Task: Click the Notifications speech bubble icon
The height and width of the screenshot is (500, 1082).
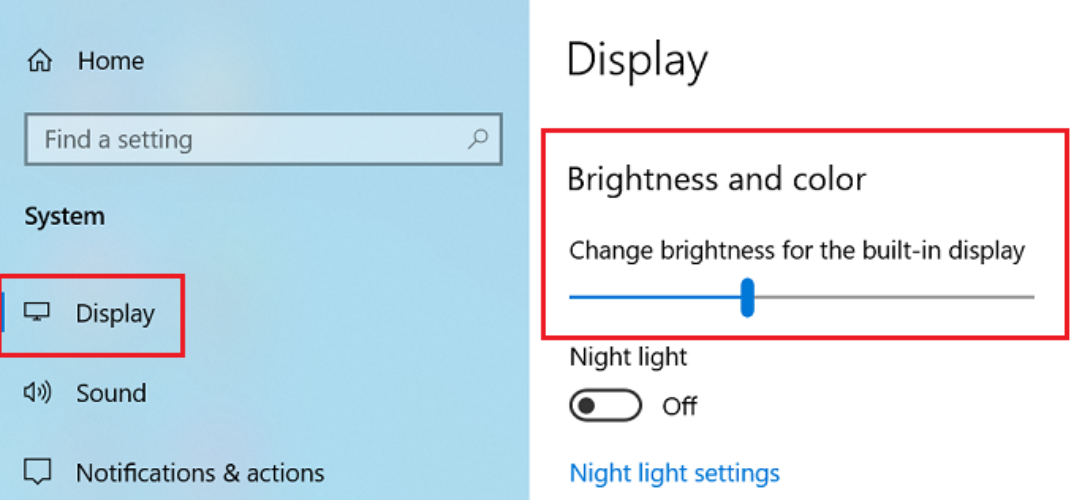Action: pyautogui.click(x=38, y=472)
